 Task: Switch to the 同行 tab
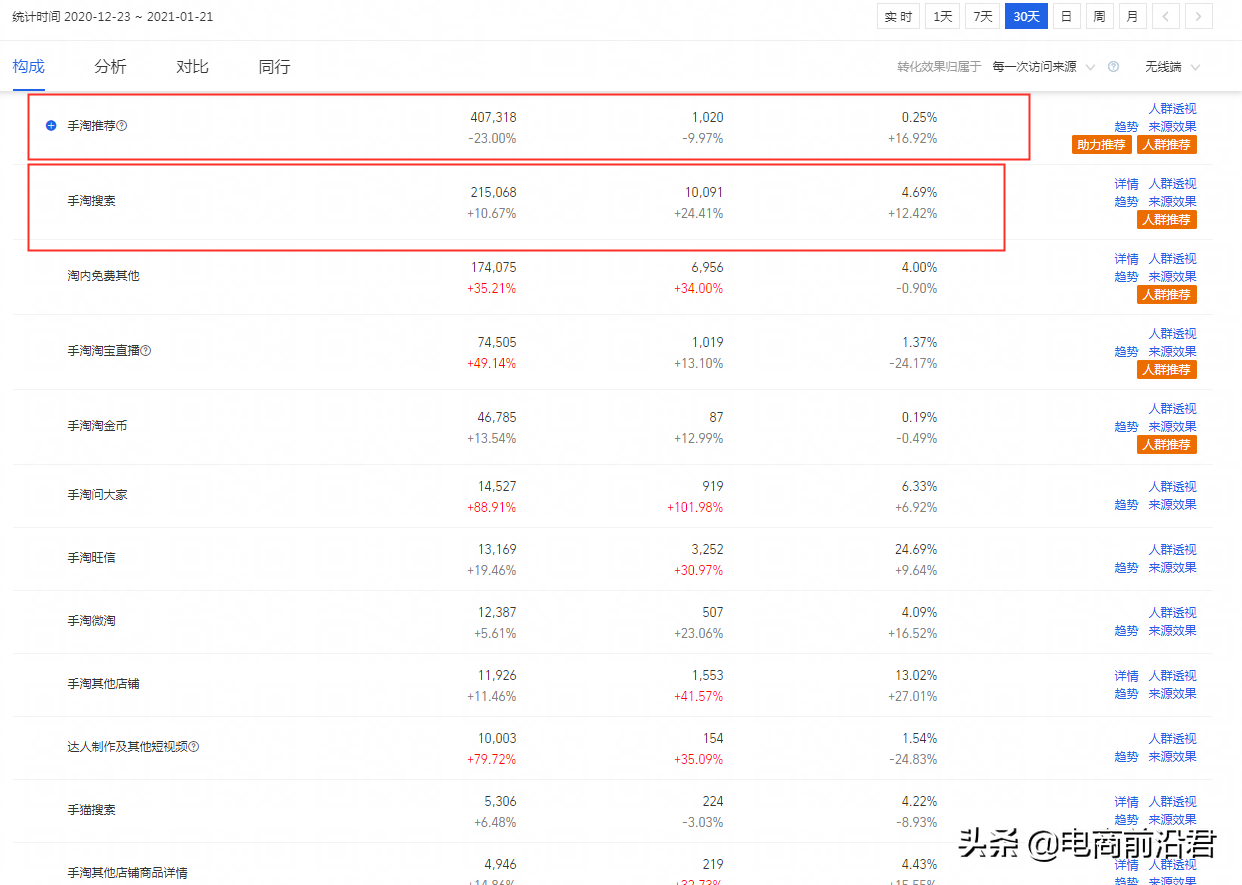tap(274, 67)
